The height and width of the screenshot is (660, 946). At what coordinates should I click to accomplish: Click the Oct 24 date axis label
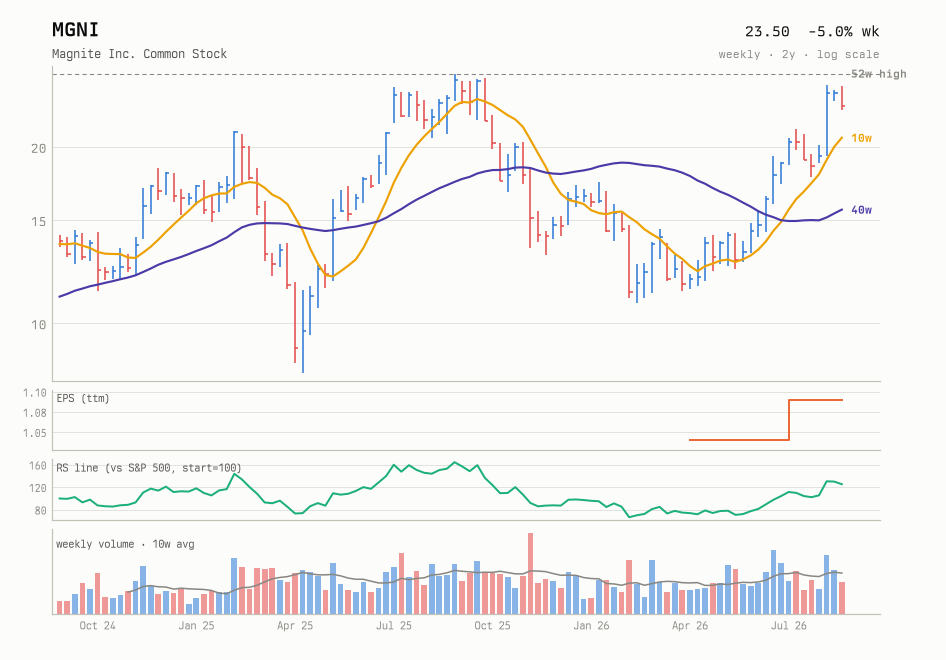97,626
